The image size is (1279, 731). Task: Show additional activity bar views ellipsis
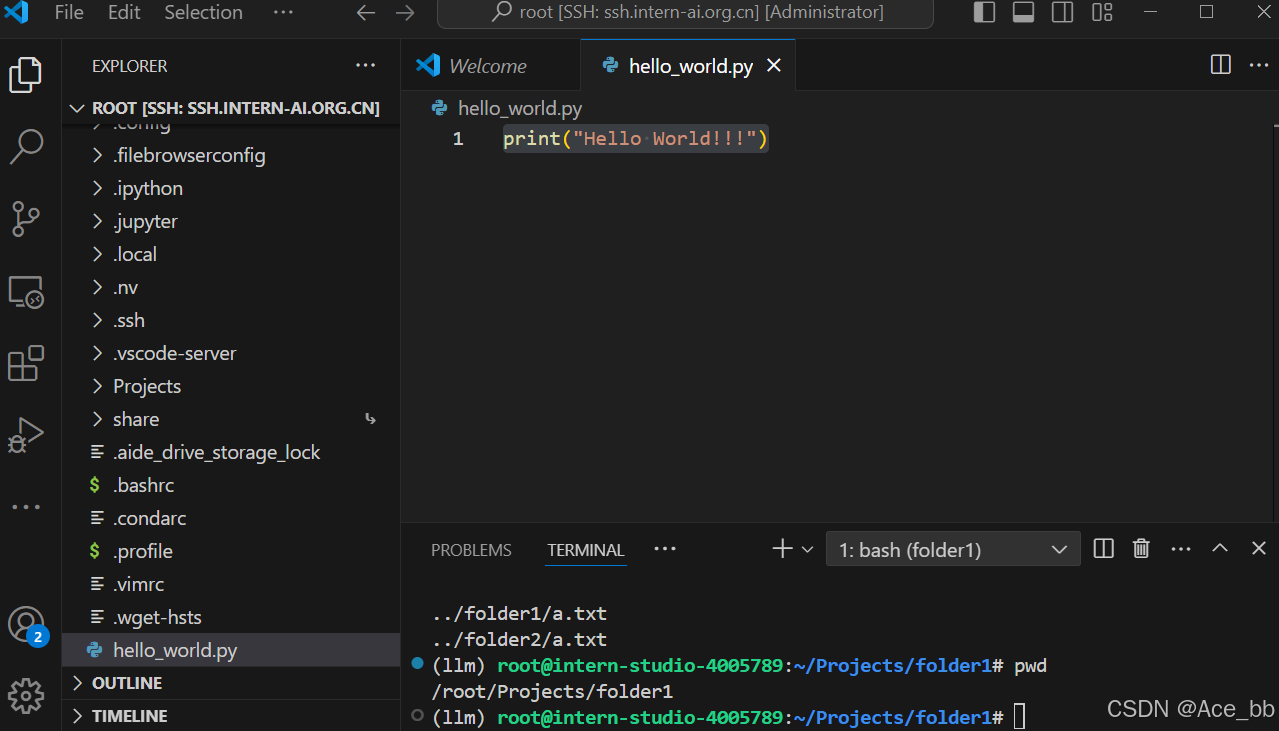click(x=26, y=507)
